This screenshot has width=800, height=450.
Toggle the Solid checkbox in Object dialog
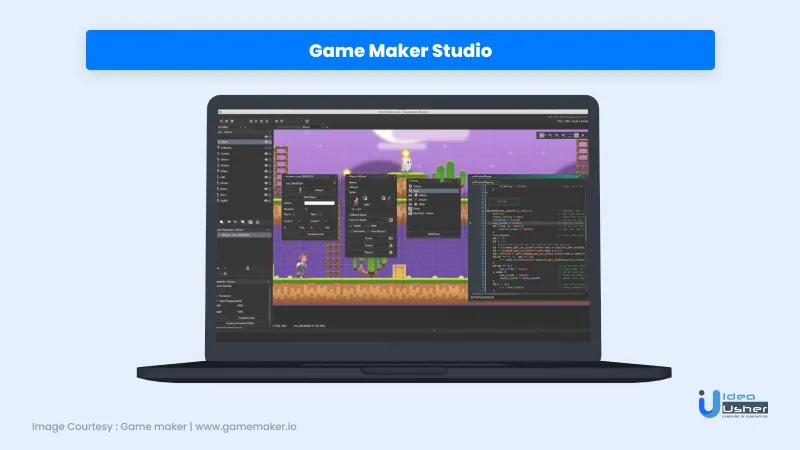[368, 226]
